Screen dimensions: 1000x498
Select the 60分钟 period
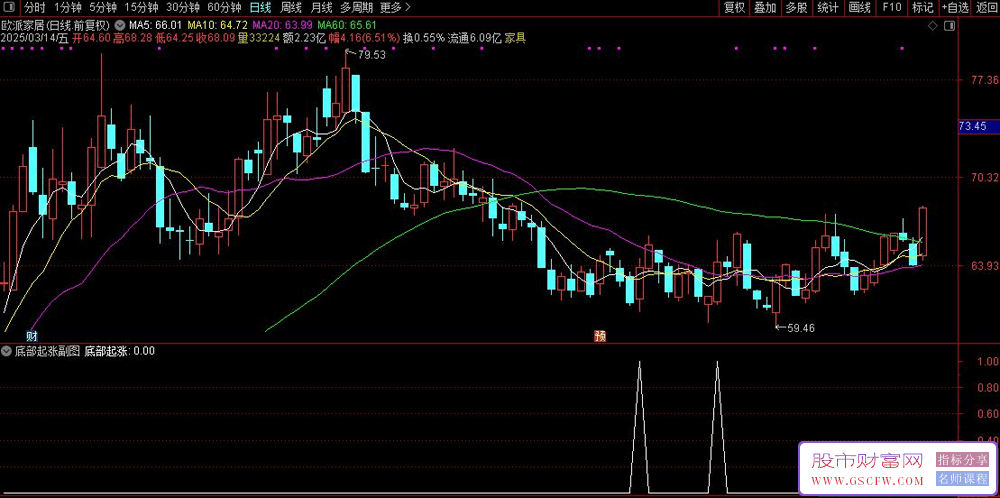point(224,8)
